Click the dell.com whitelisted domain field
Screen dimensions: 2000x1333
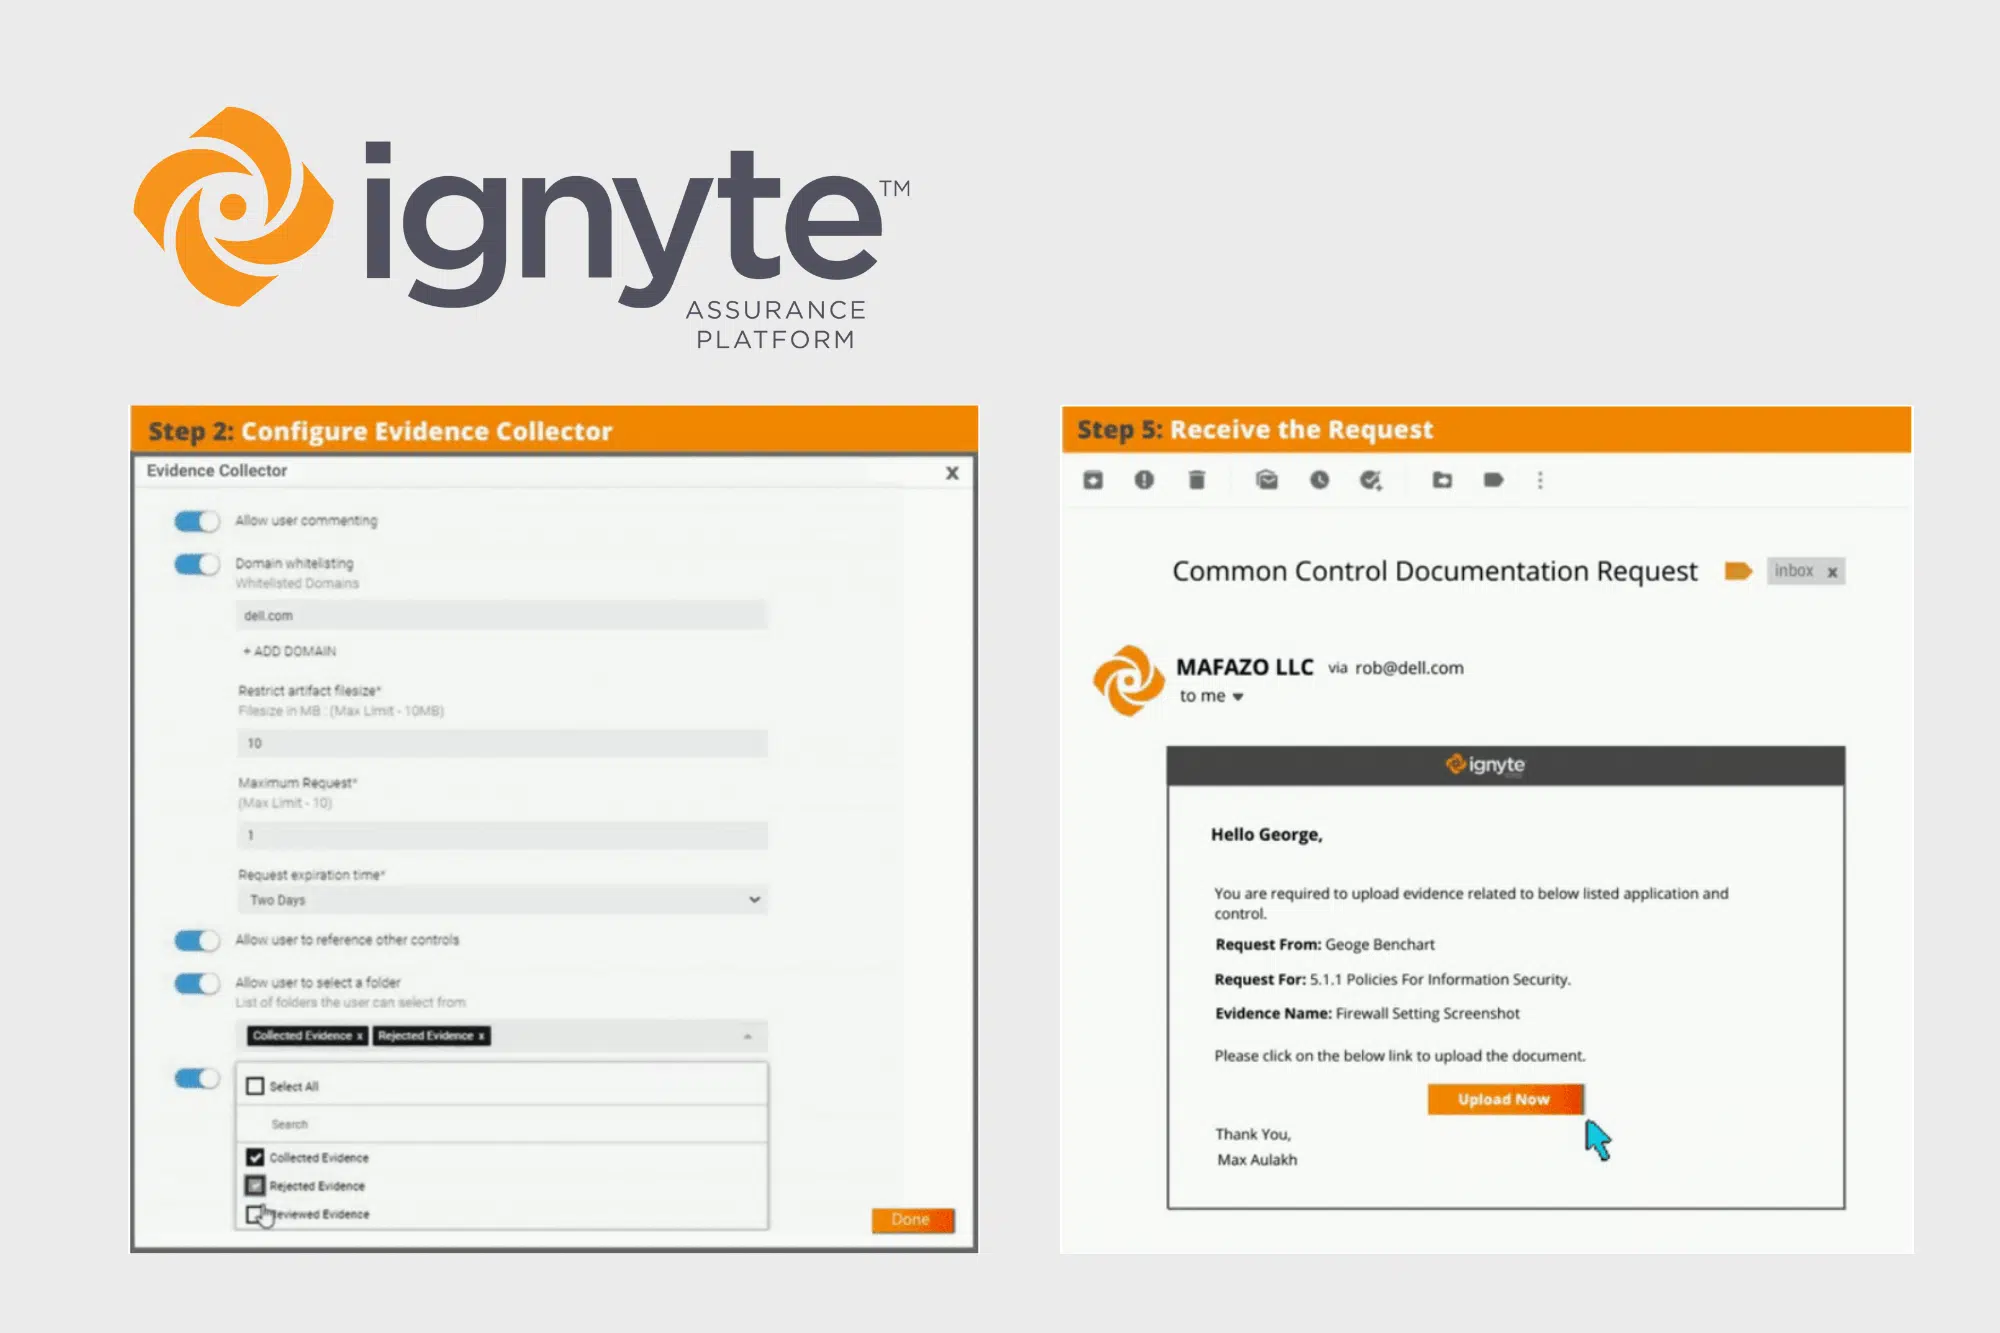pyautogui.click(x=503, y=615)
